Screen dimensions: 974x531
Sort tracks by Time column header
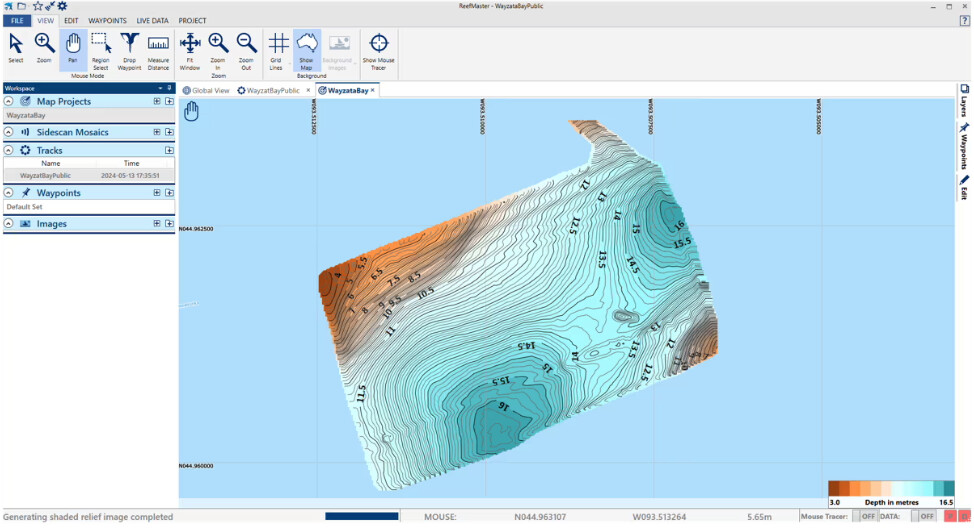[x=131, y=163]
